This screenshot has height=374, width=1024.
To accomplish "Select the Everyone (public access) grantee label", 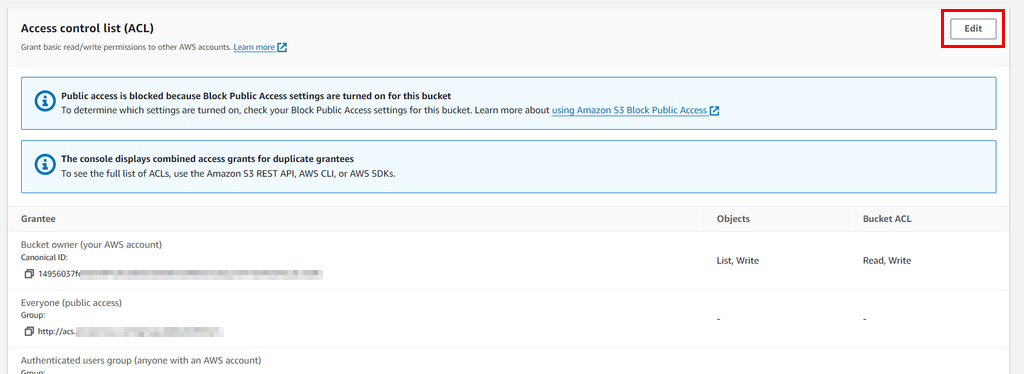I will click(x=72, y=302).
